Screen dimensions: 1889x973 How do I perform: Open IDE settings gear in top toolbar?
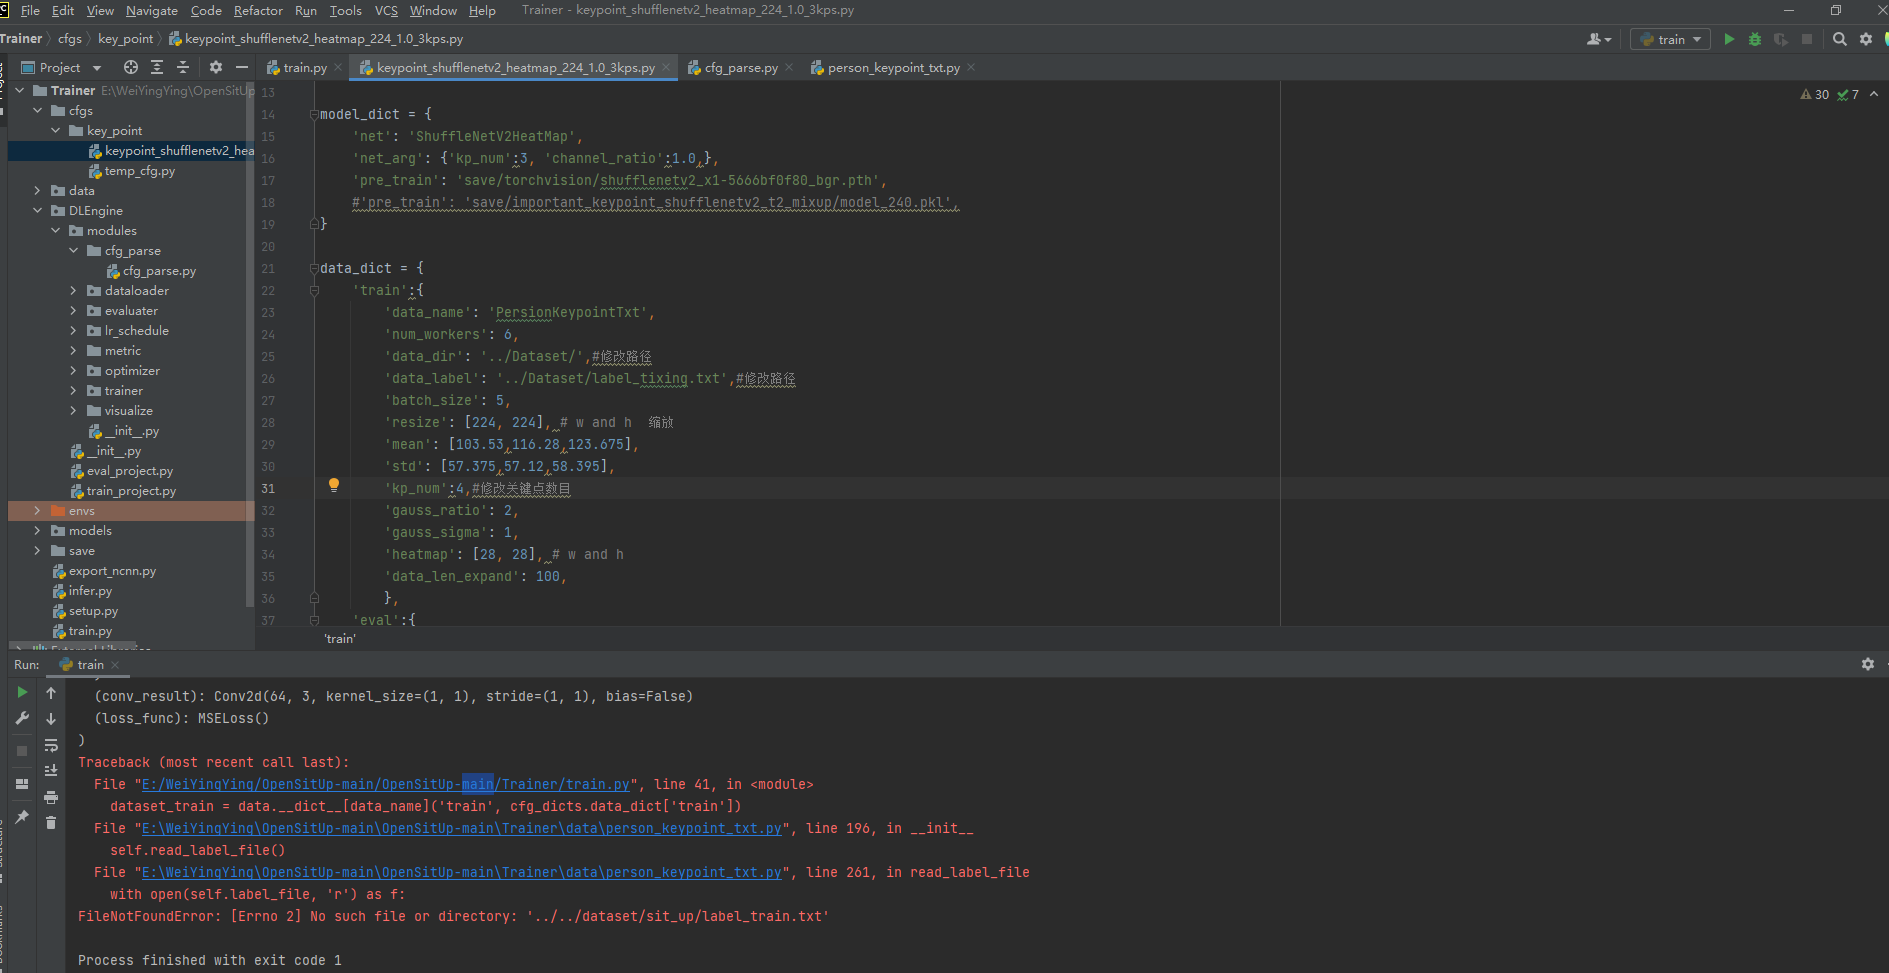[1866, 39]
